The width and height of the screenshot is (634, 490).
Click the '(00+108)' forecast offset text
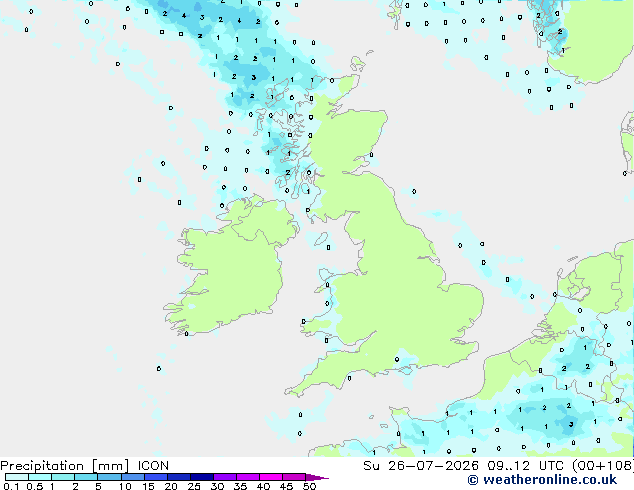click(x=603, y=466)
